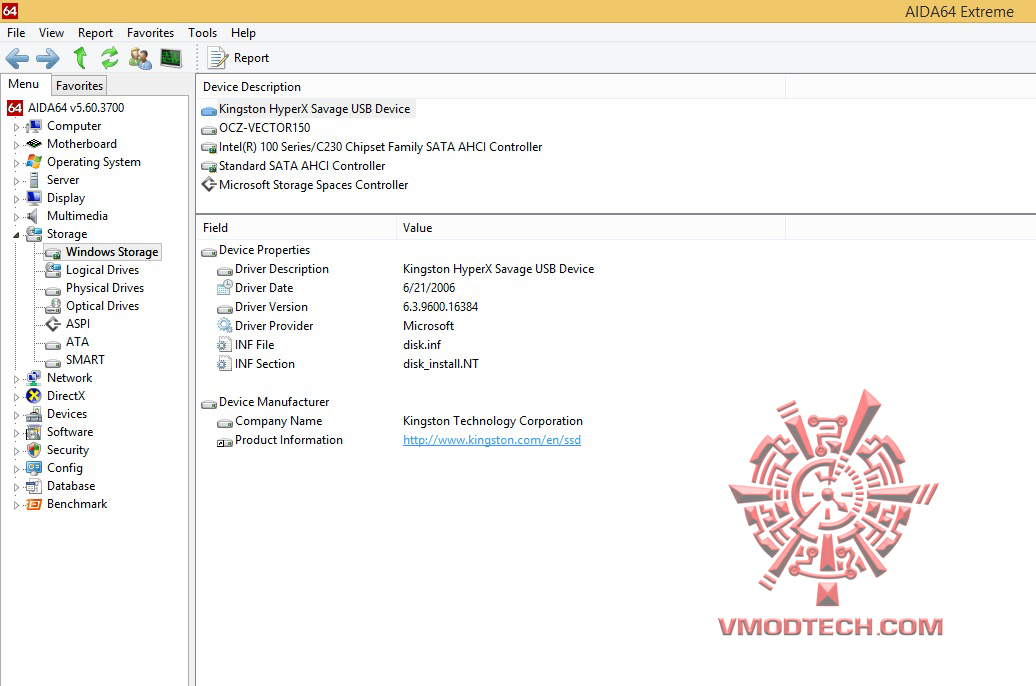Select Standard SATA AHCI Controller
Image resolution: width=1036 pixels, height=686 pixels.
[x=293, y=167]
